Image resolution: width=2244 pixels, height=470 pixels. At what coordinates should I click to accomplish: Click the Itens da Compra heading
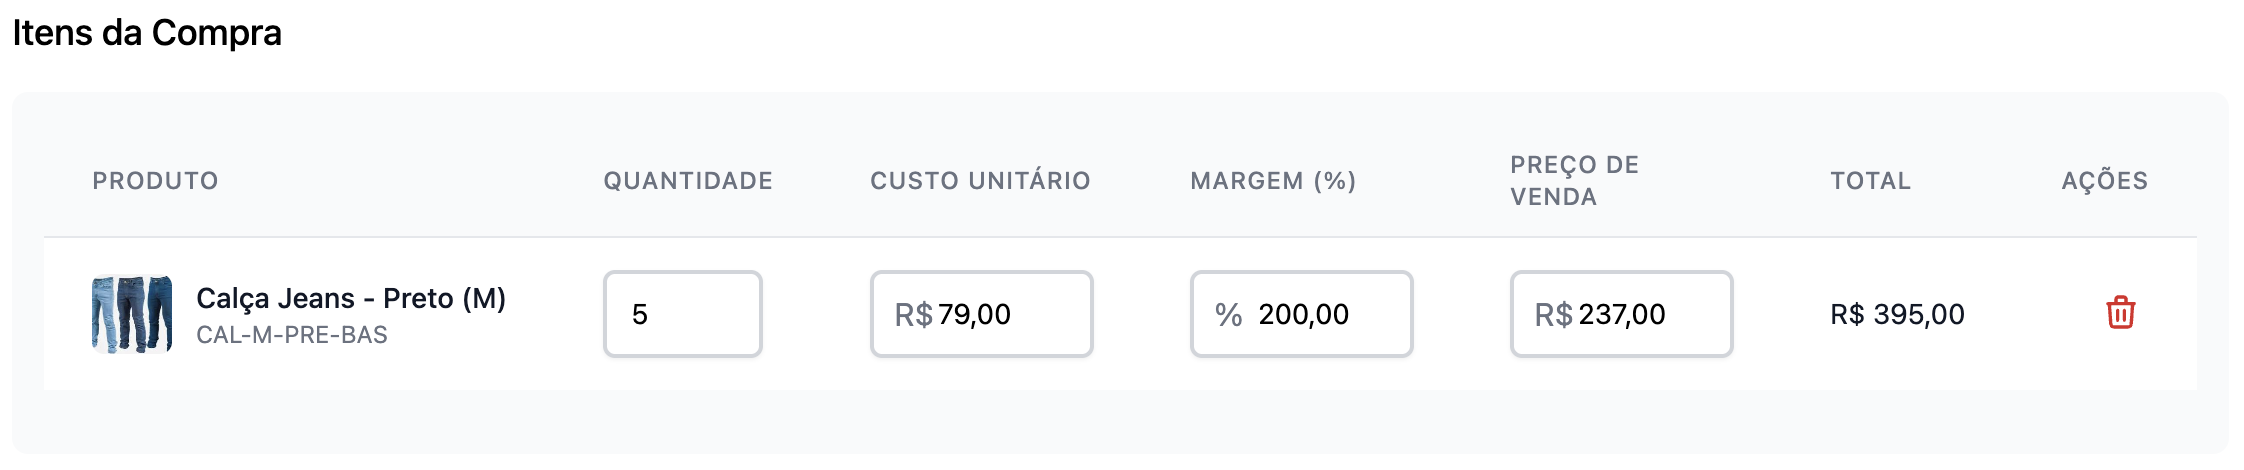pyautogui.click(x=147, y=33)
